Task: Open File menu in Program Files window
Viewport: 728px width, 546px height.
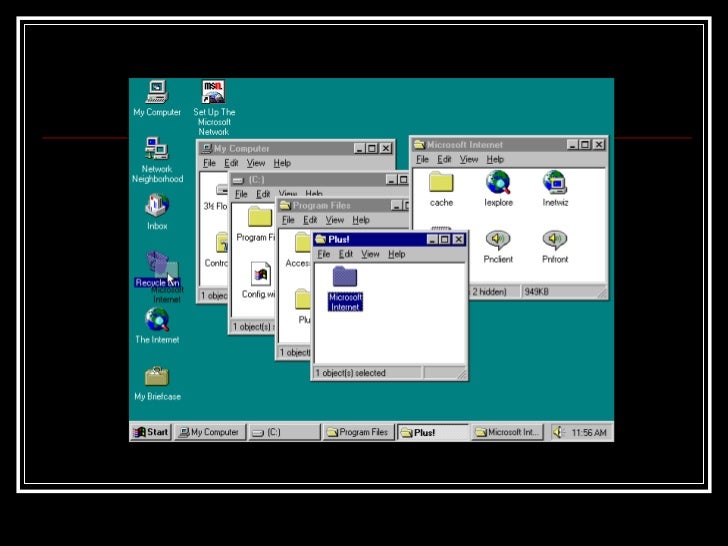Action: click(288, 220)
